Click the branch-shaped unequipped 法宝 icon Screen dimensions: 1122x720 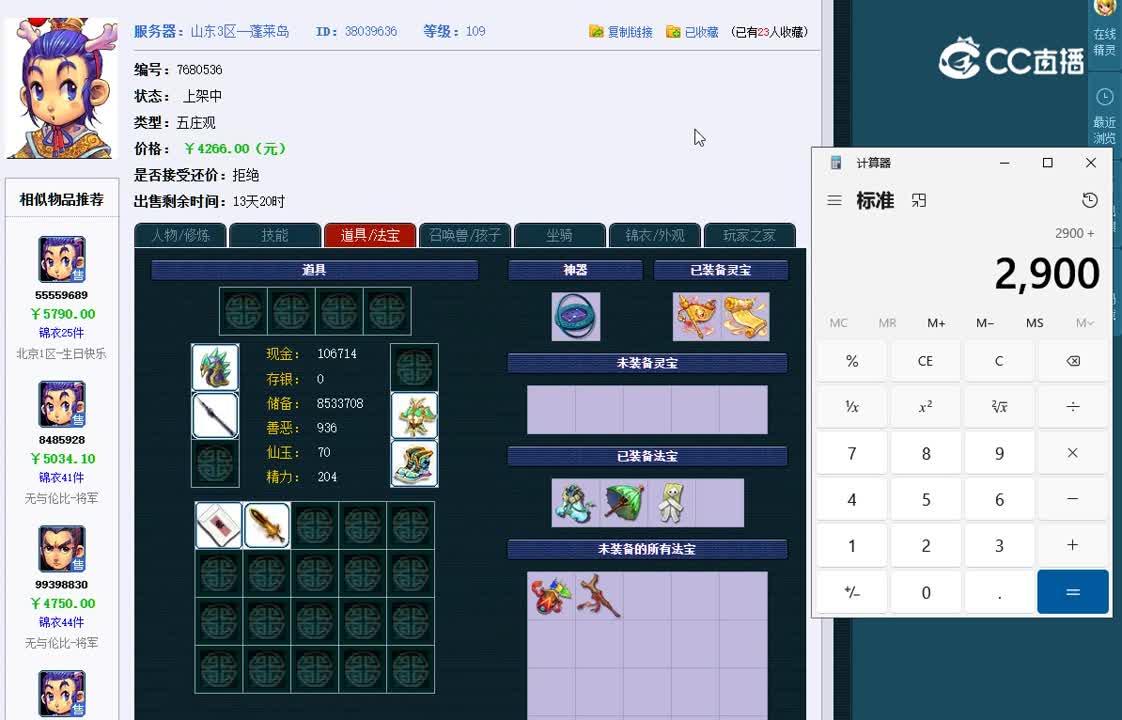click(x=599, y=595)
